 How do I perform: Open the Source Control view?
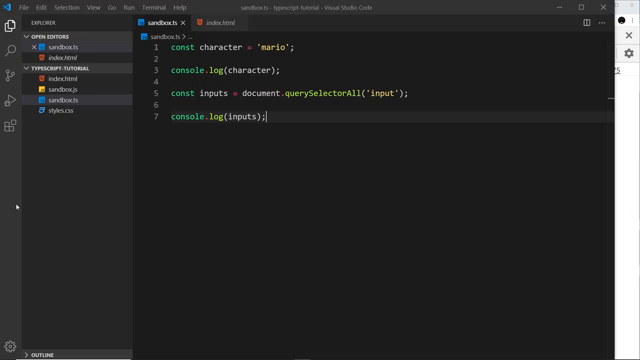[10, 76]
